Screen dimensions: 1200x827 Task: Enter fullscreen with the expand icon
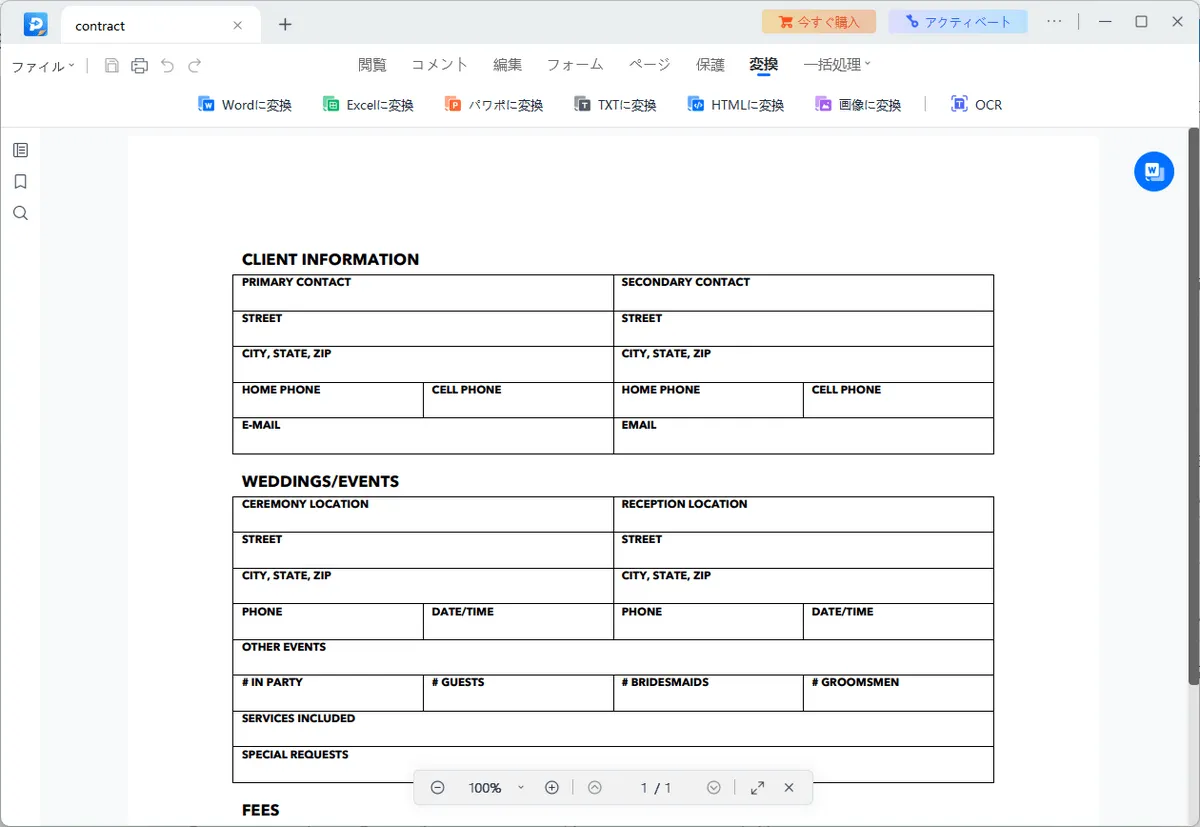[757, 788]
